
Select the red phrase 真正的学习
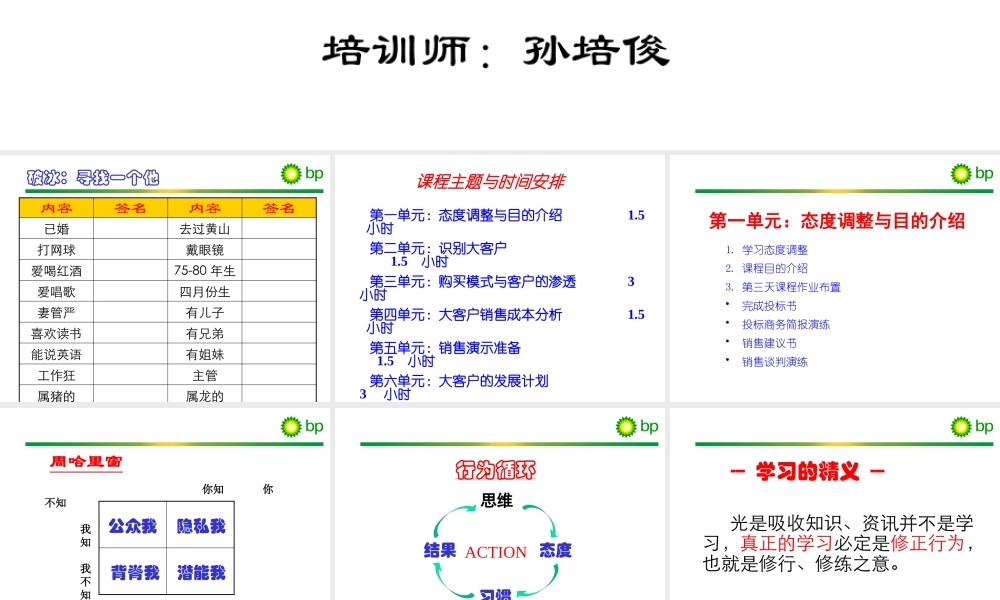coord(786,543)
